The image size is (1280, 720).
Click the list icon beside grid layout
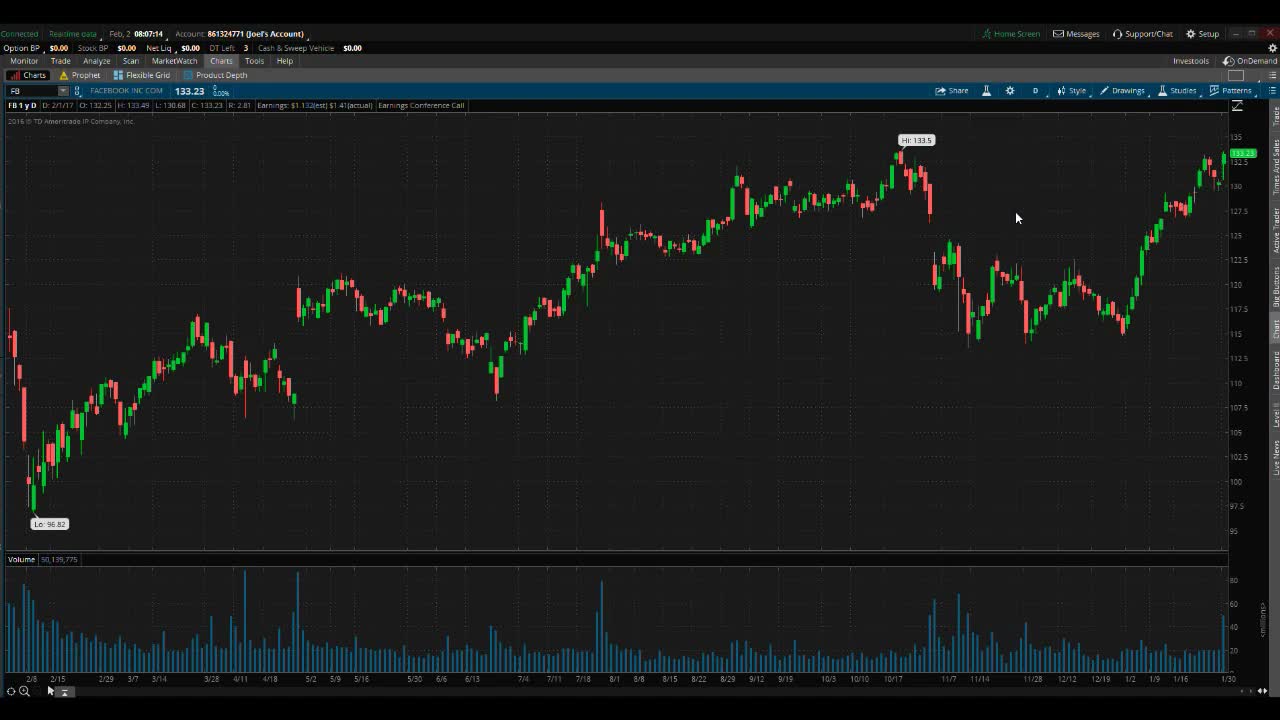(1272, 76)
